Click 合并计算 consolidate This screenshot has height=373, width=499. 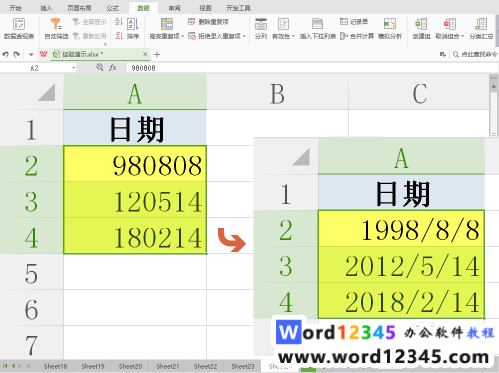(x=357, y=36)
